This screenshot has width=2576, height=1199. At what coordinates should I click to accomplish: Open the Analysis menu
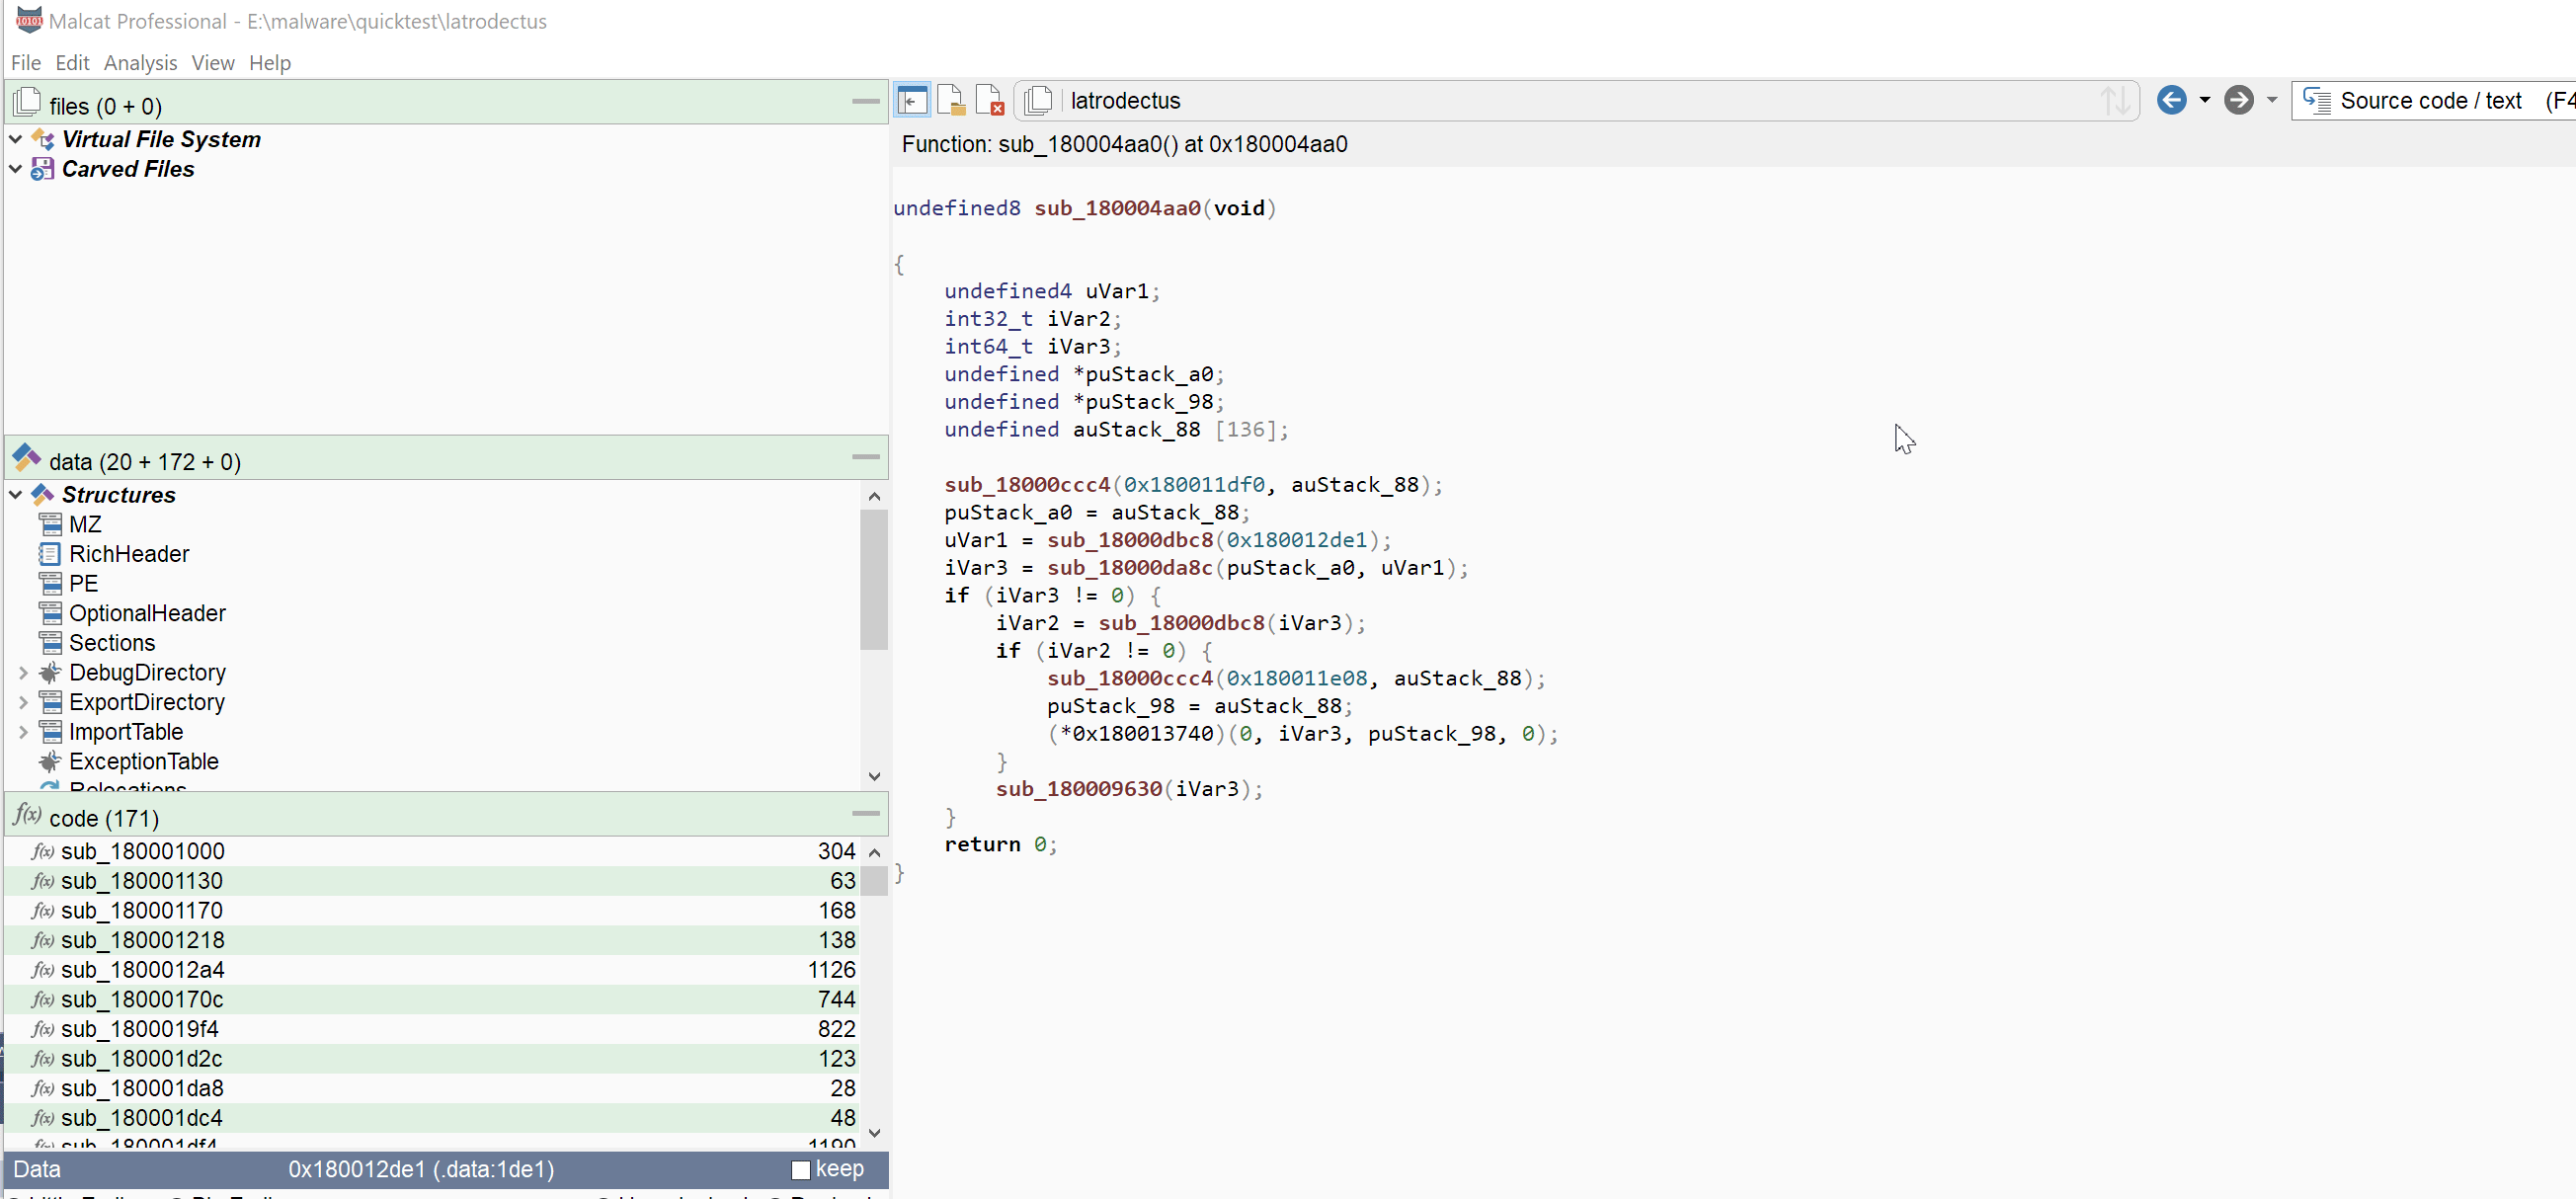[140, 63]
